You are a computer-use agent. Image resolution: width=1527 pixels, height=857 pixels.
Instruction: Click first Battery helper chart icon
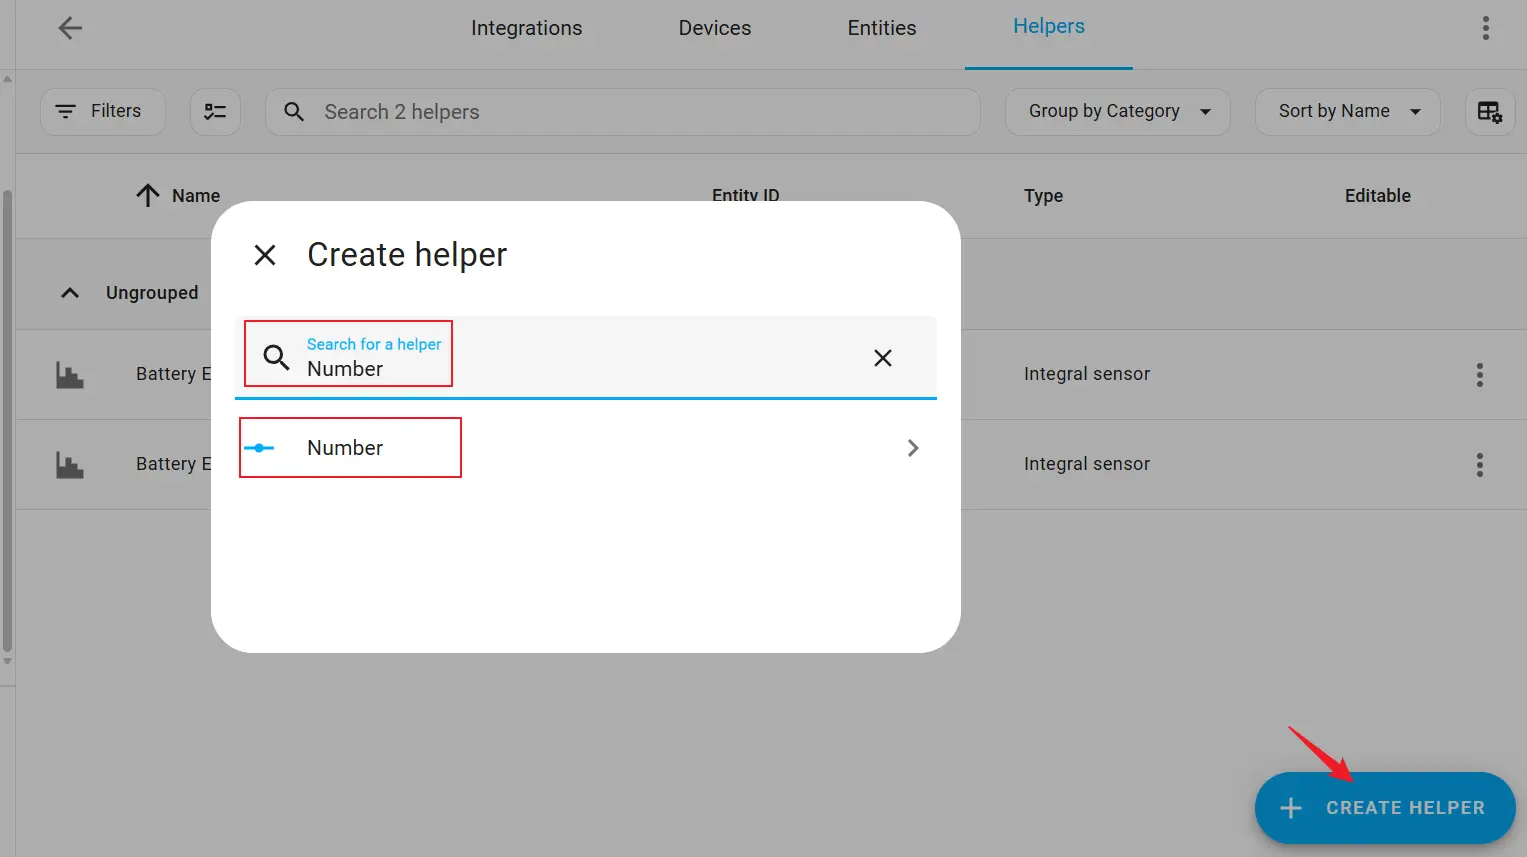click(x=70, y=375)
